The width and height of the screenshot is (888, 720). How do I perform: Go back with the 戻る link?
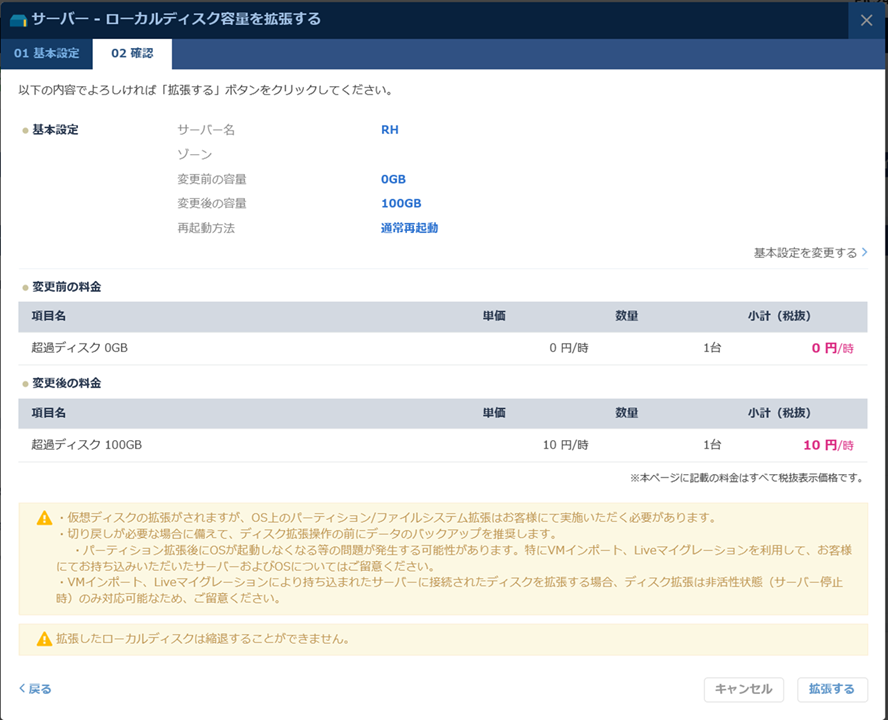35,689
